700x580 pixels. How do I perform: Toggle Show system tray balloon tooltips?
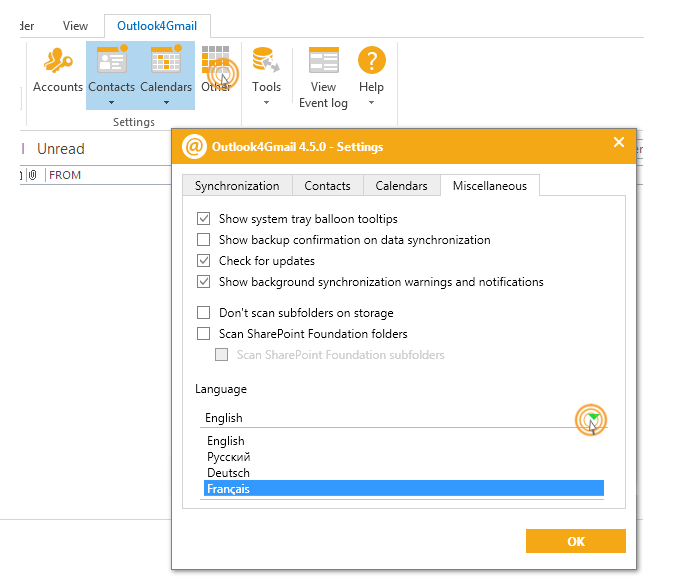(204, 219)
